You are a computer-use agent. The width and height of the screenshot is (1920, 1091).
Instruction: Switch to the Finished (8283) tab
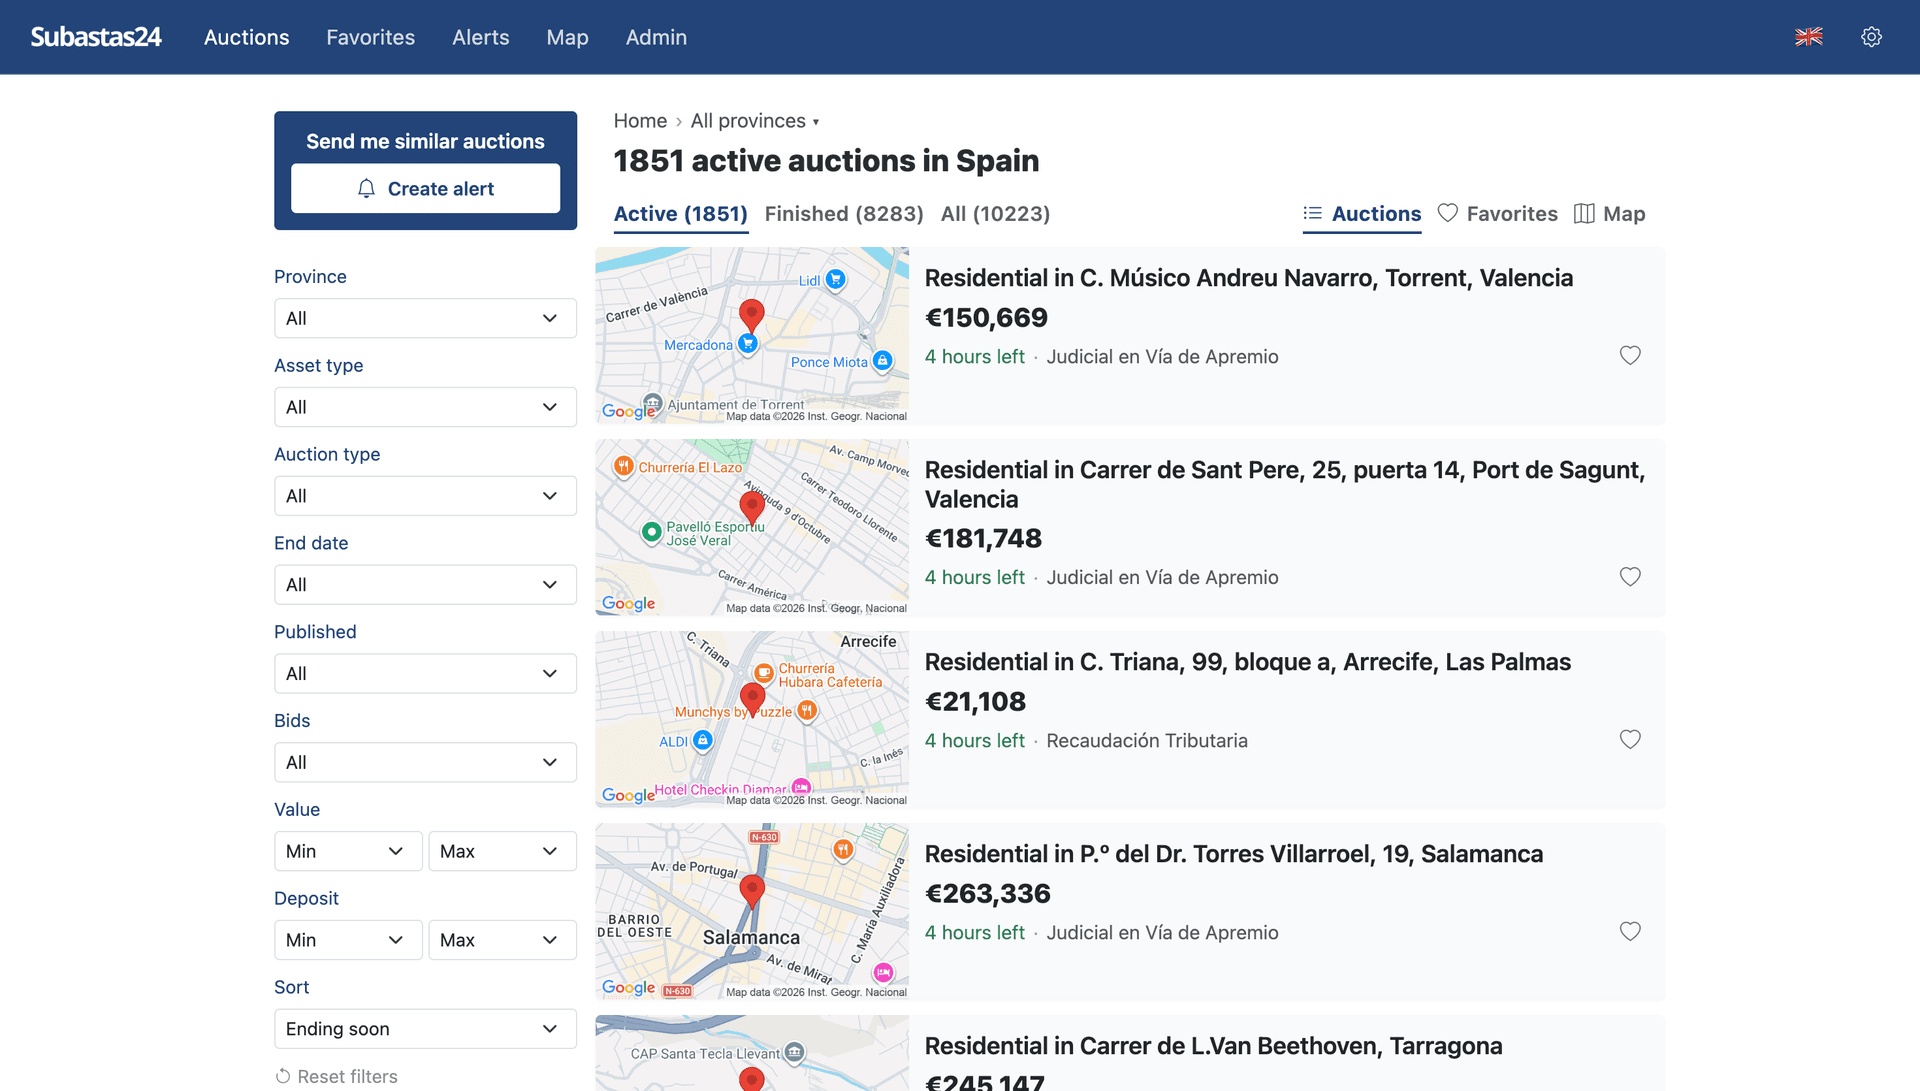(x=844, y=214)
